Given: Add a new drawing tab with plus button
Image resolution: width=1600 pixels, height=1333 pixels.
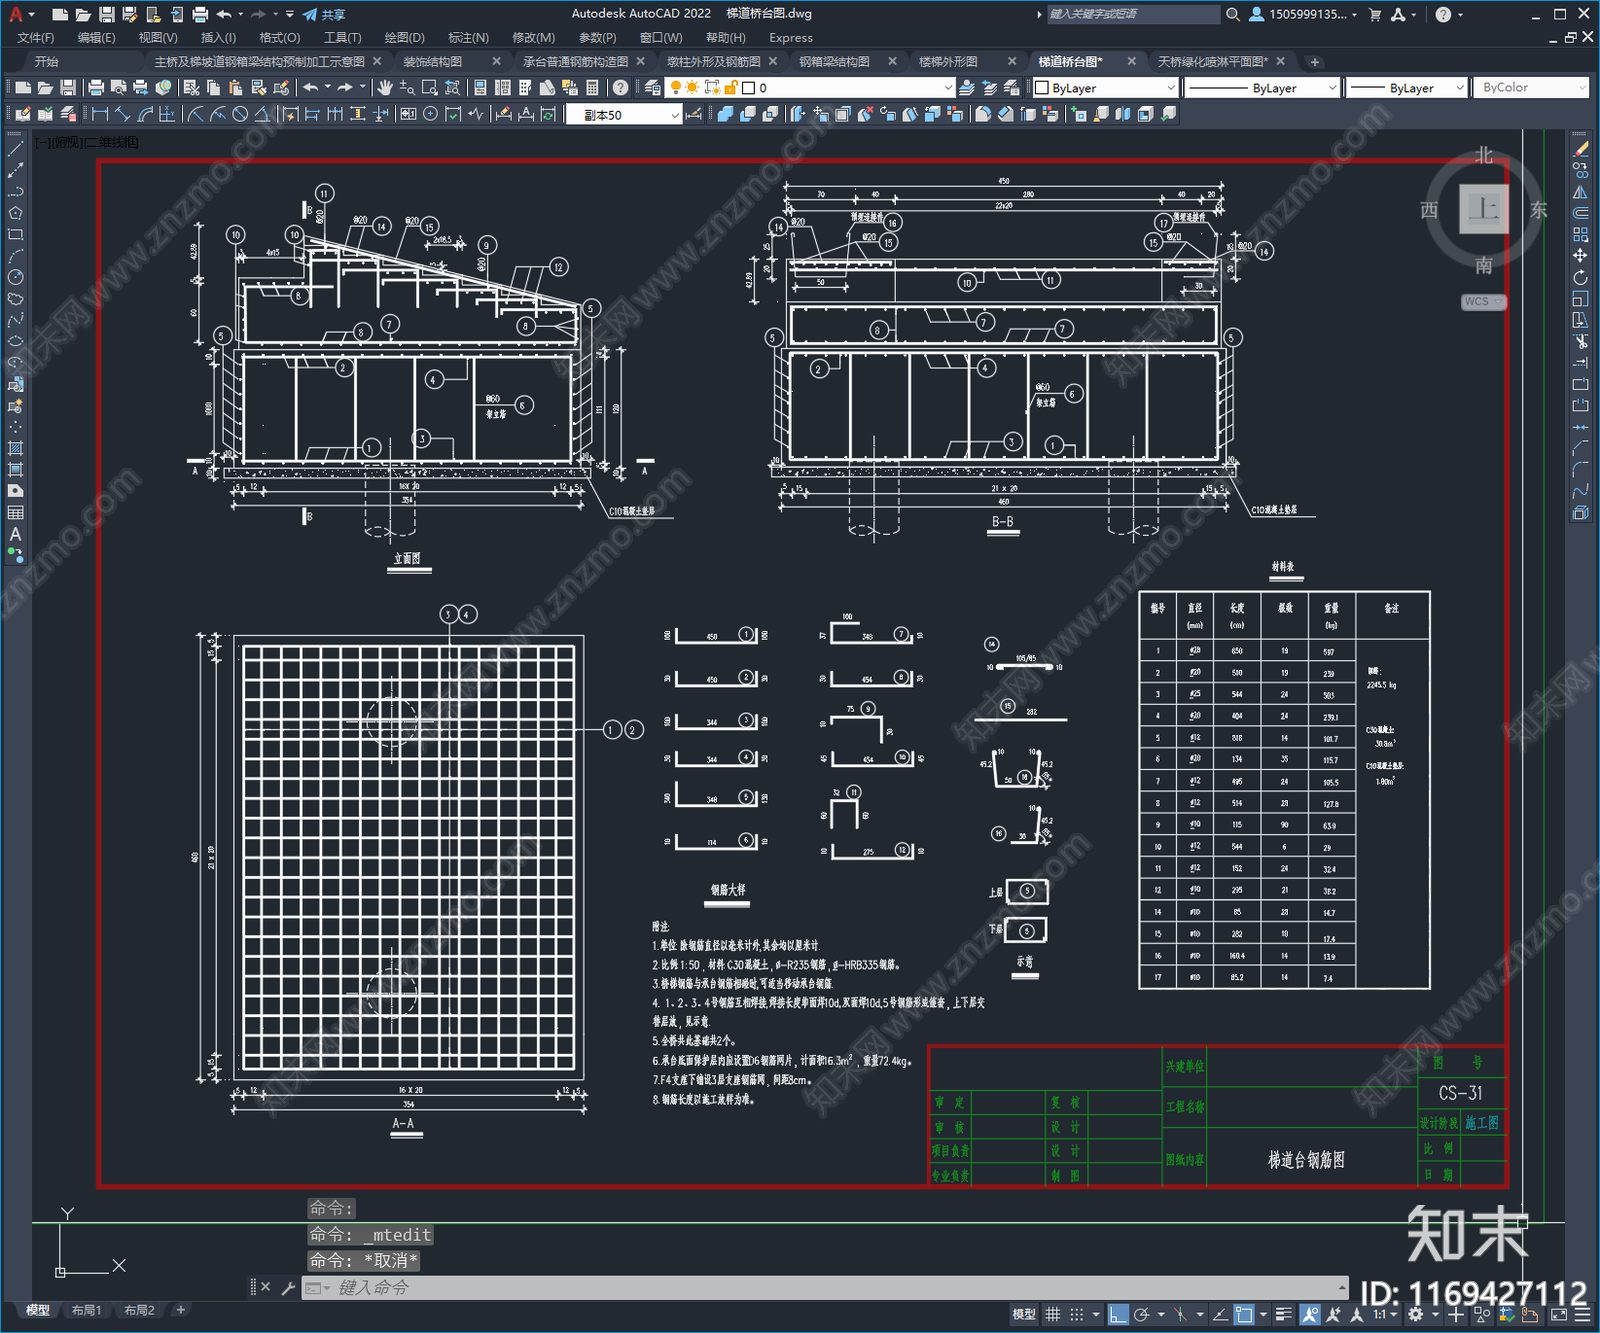Looking at the screenshot, I should [1315, 62].
